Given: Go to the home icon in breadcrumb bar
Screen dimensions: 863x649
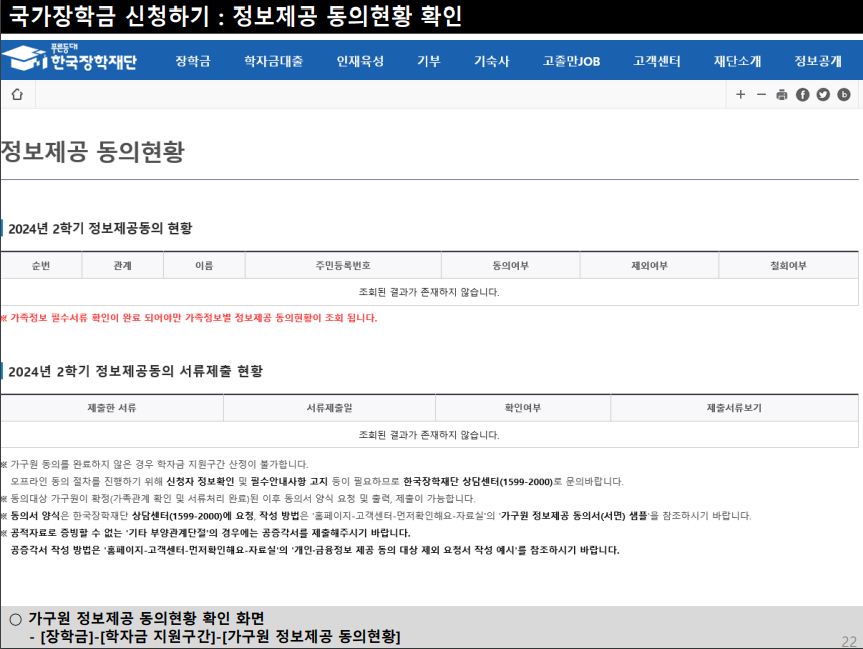Looking at the screenshot, I should 17,95.
